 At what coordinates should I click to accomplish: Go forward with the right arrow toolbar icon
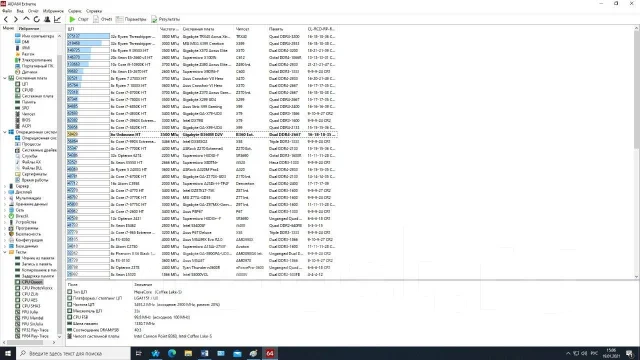pos(16,19)
